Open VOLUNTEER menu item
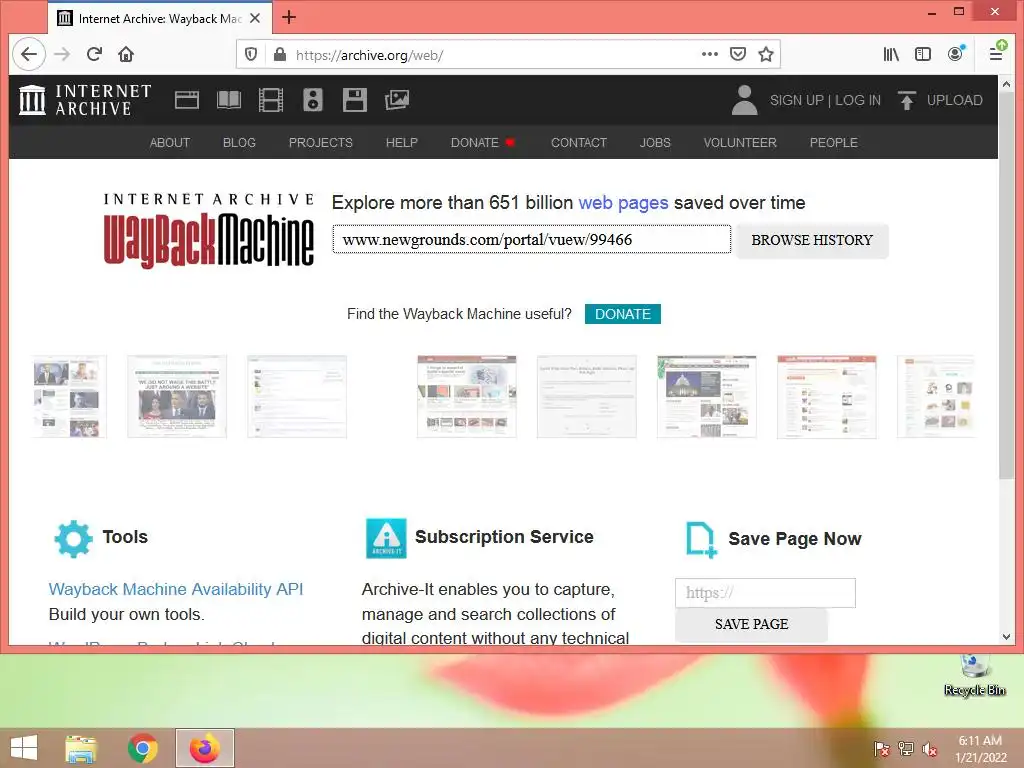Image resolution: width=1024 pixels, height=768 pixels. pyautogui.click(x=740, y=142)
